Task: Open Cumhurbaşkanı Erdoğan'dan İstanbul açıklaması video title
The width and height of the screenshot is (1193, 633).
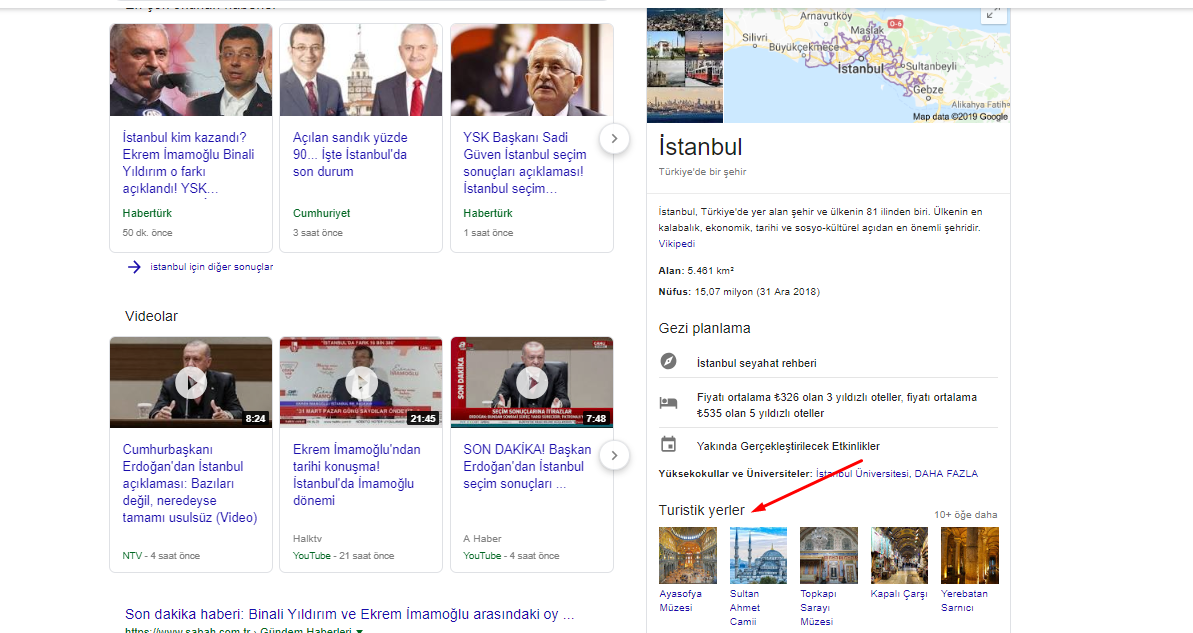Action: (190, 484)
